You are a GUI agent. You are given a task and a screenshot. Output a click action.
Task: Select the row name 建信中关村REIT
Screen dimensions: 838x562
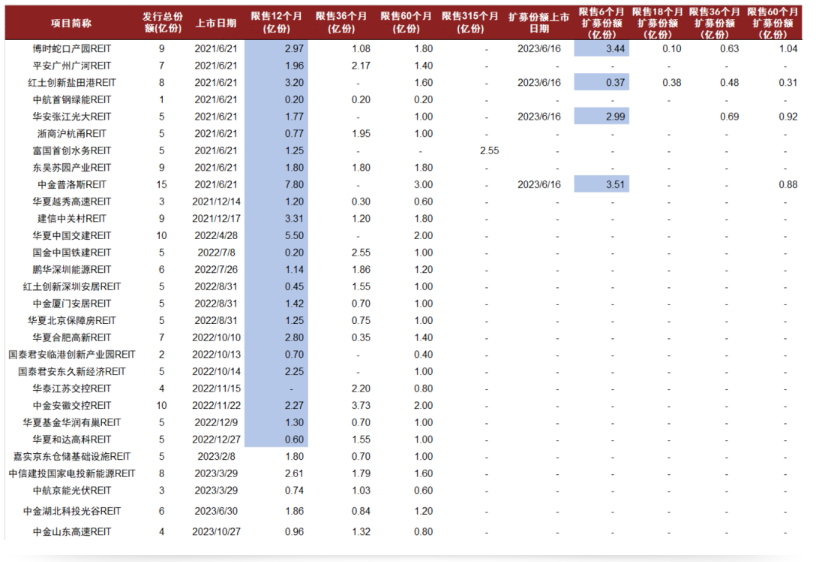click(72, 218)
